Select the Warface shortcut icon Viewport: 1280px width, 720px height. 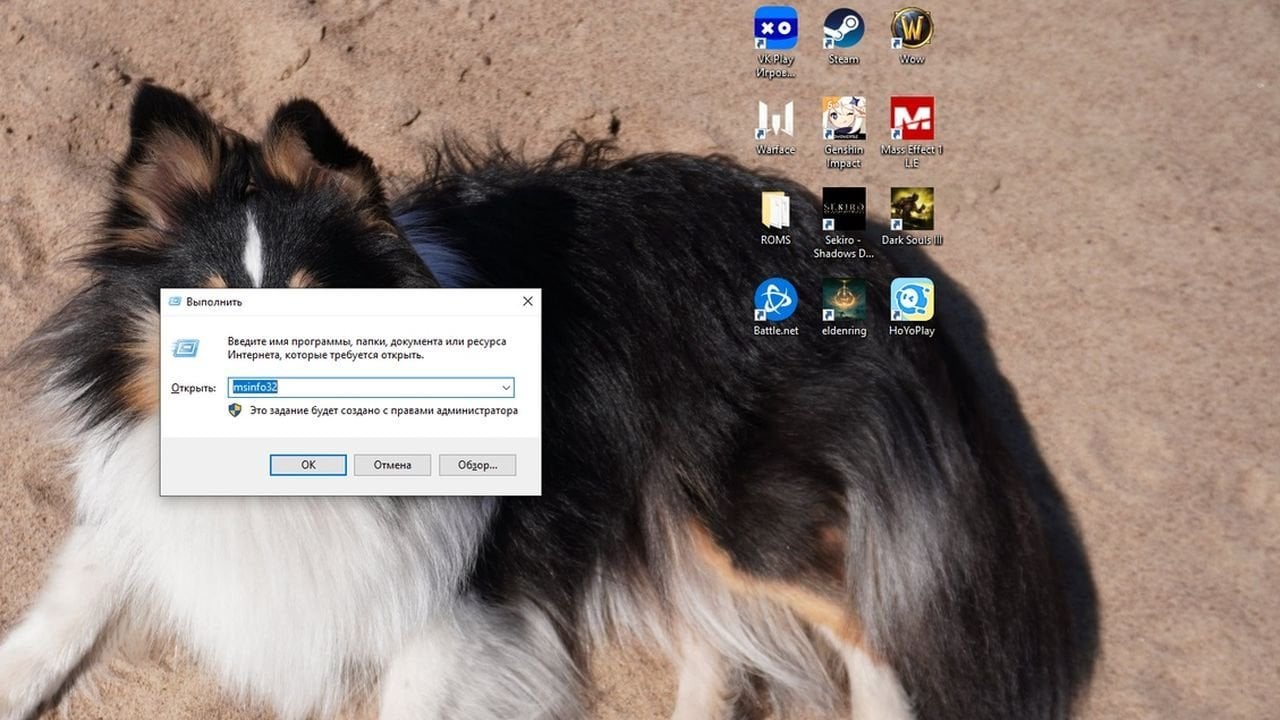click(775, 119)
